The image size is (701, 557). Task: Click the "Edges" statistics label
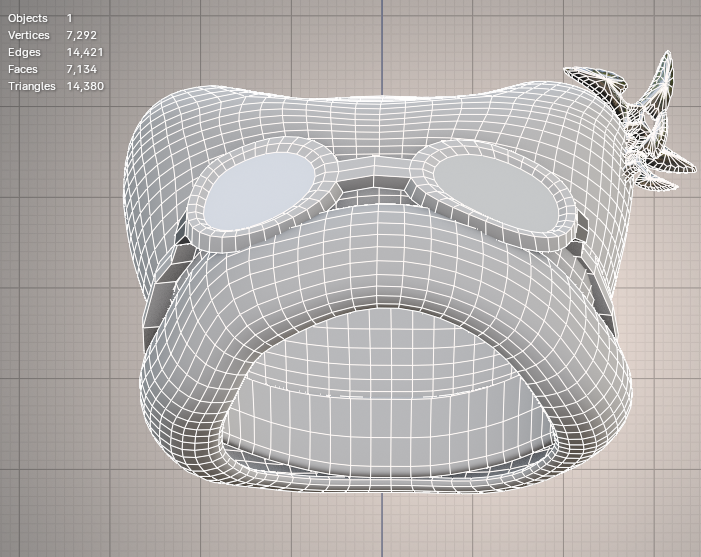coord(24,52)
